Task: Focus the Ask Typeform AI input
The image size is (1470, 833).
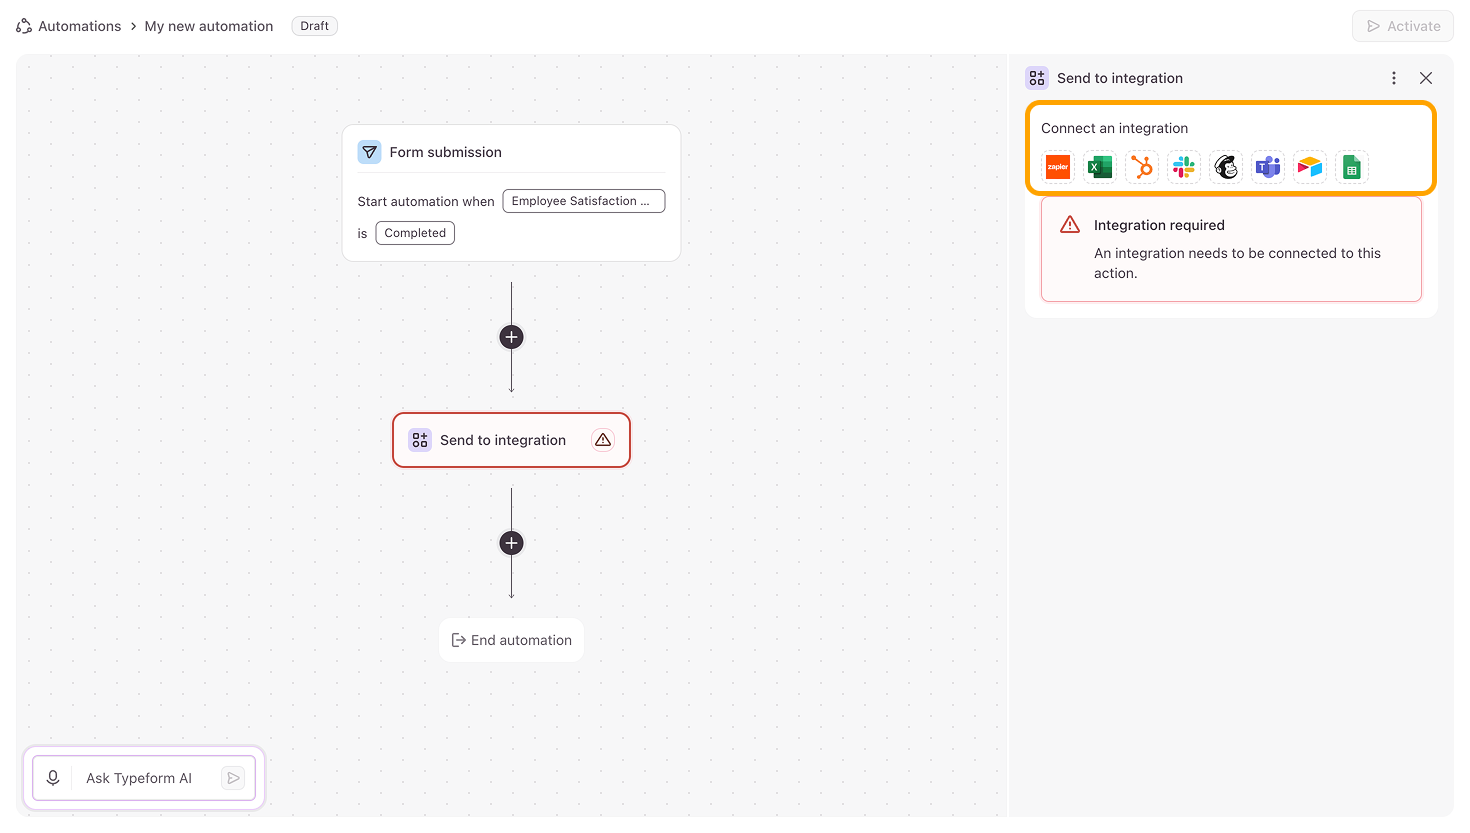Action: 146,778
